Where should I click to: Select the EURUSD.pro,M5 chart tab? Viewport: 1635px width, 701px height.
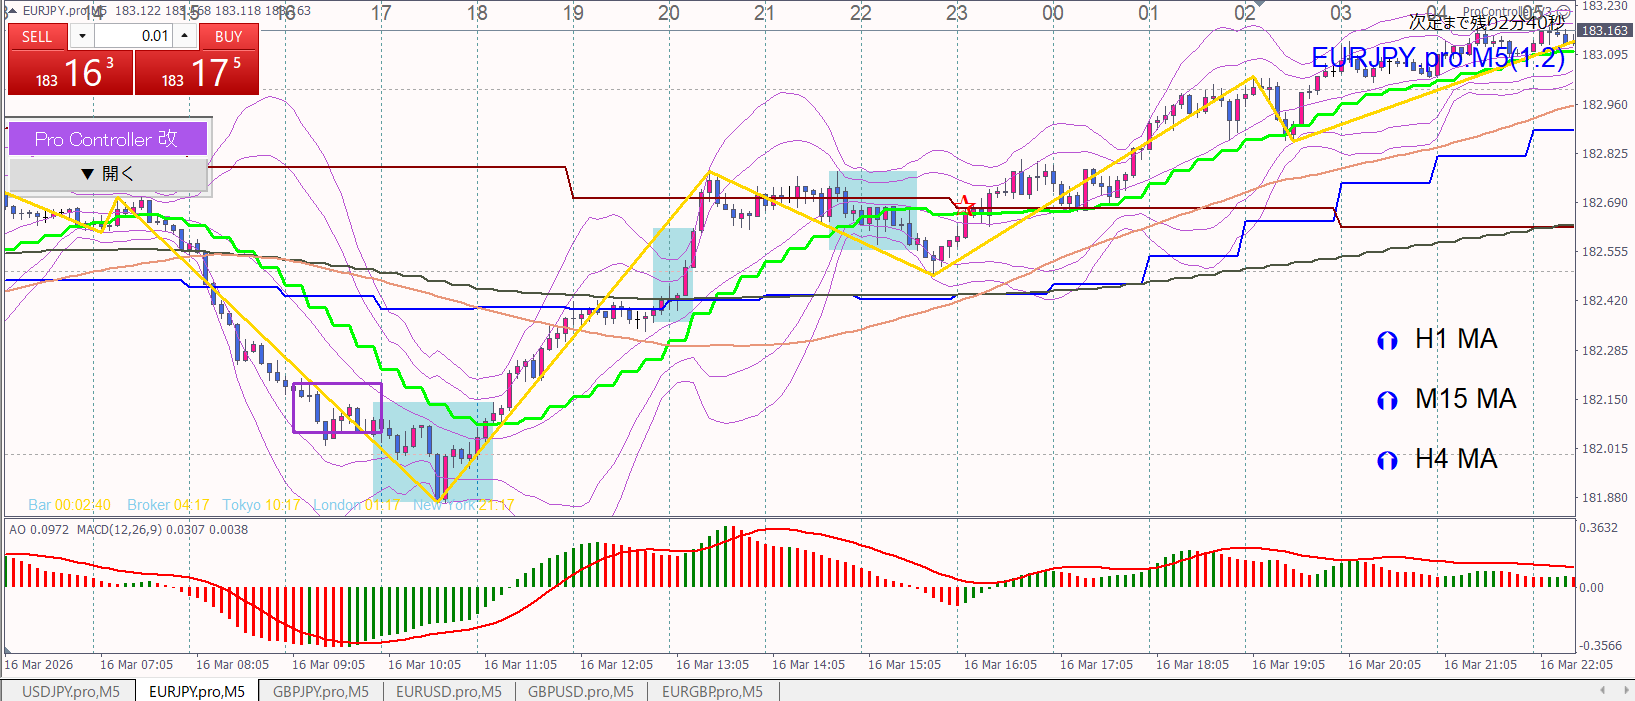[x=448, y=692]
